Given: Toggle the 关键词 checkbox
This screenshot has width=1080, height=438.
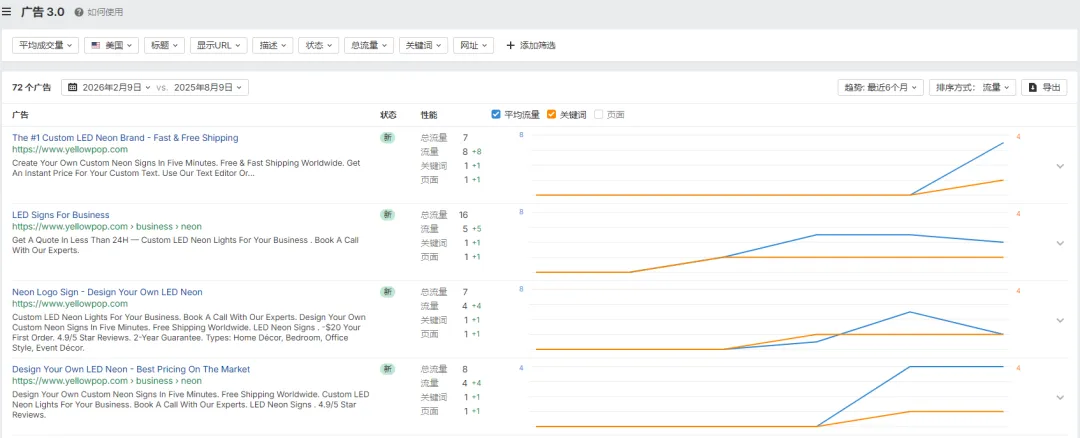Looking at the screenshot, I should coord(552,115).
